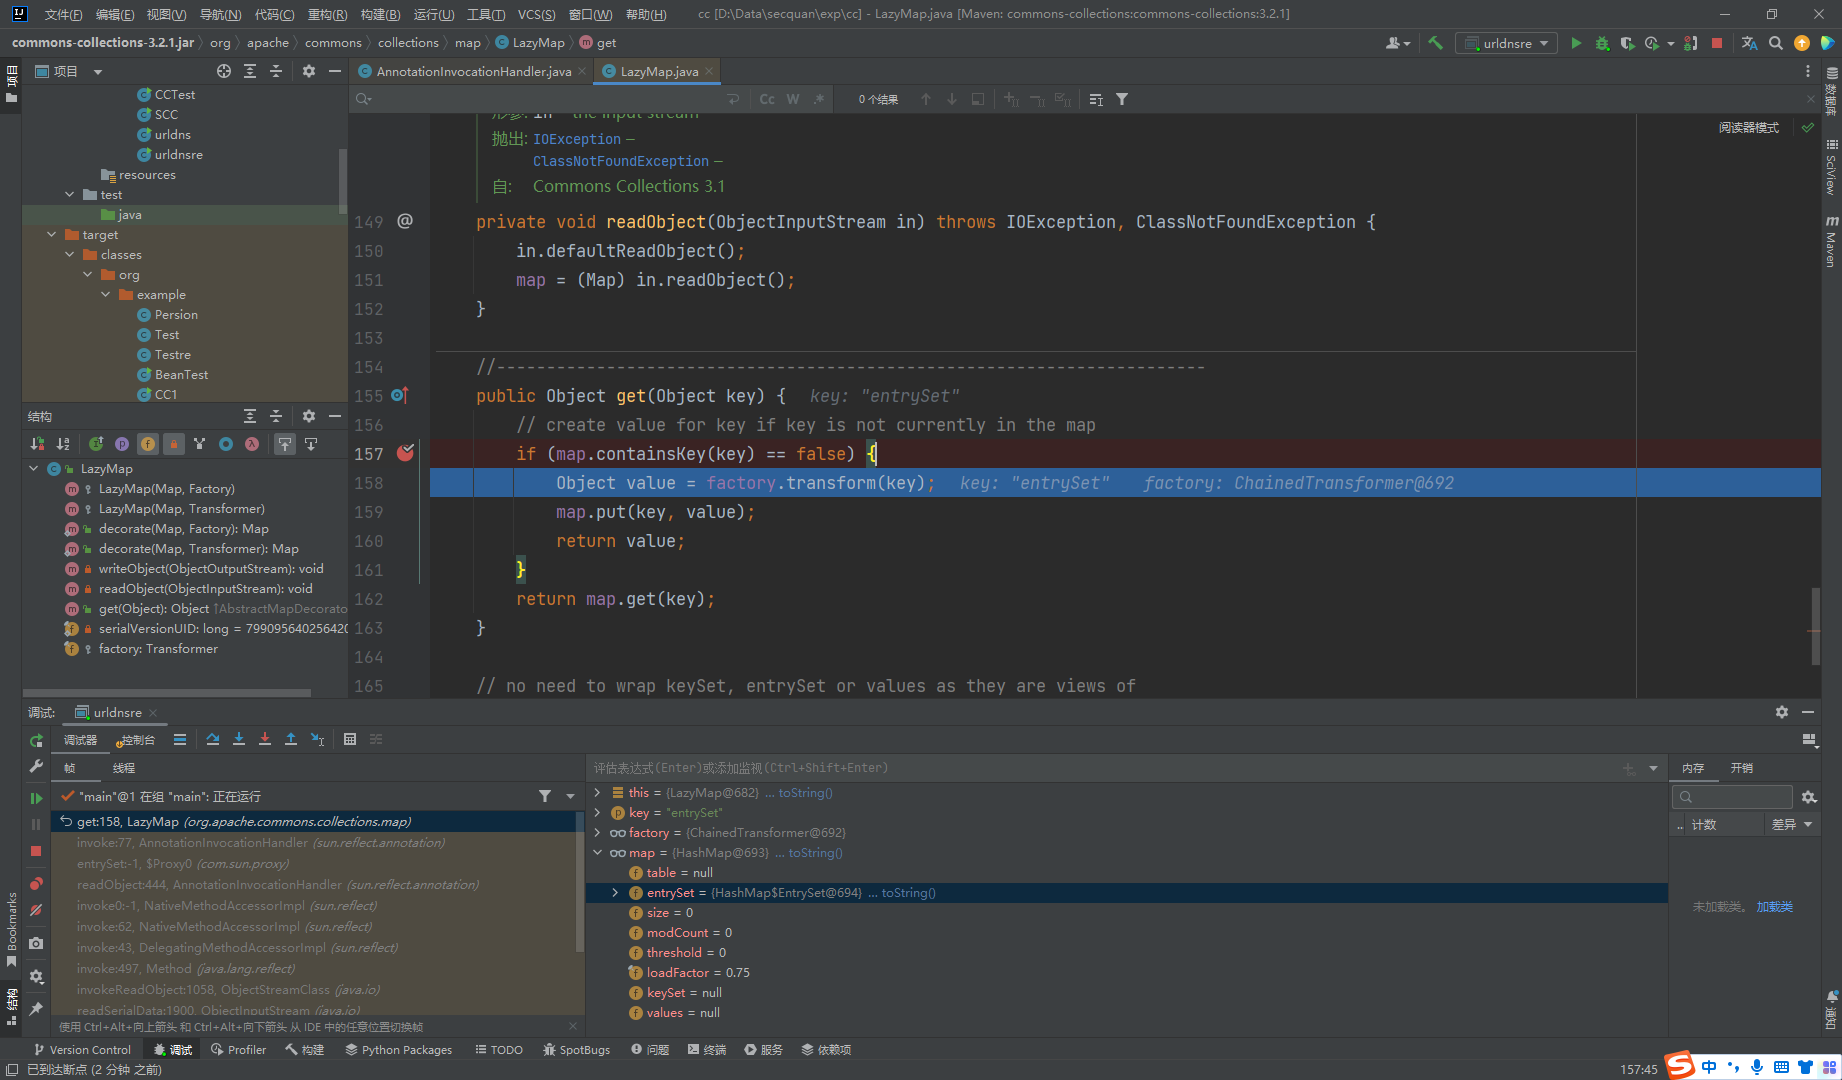Open urldnsre run configuration dropdown
Viewport: 1842px width, 1080px height.
(1507, 43)
